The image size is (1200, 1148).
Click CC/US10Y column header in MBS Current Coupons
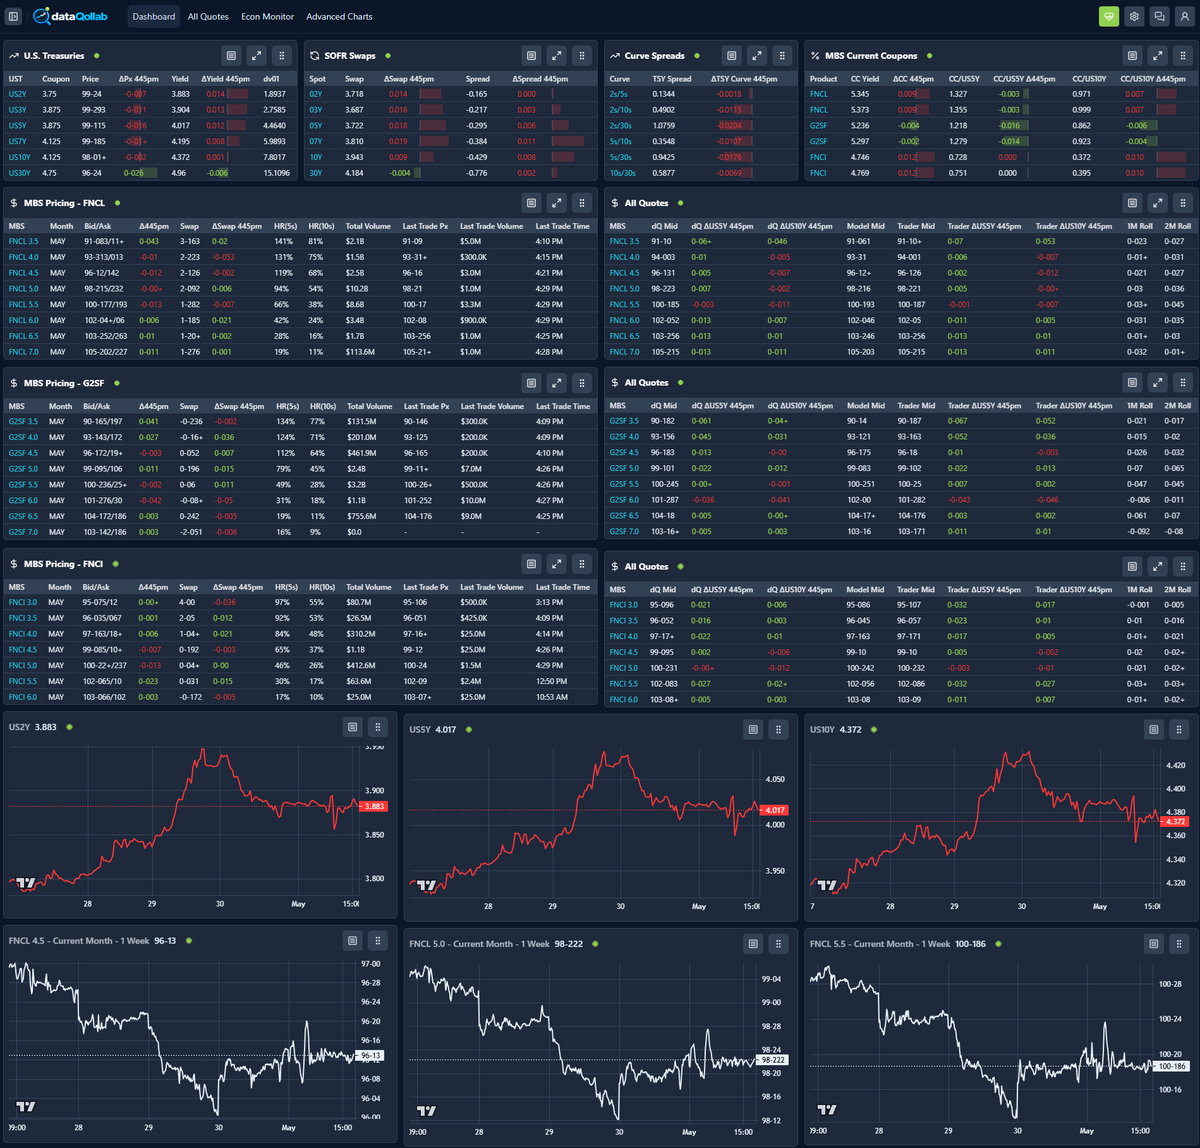pyautogui.click(x=1088, y=79)
